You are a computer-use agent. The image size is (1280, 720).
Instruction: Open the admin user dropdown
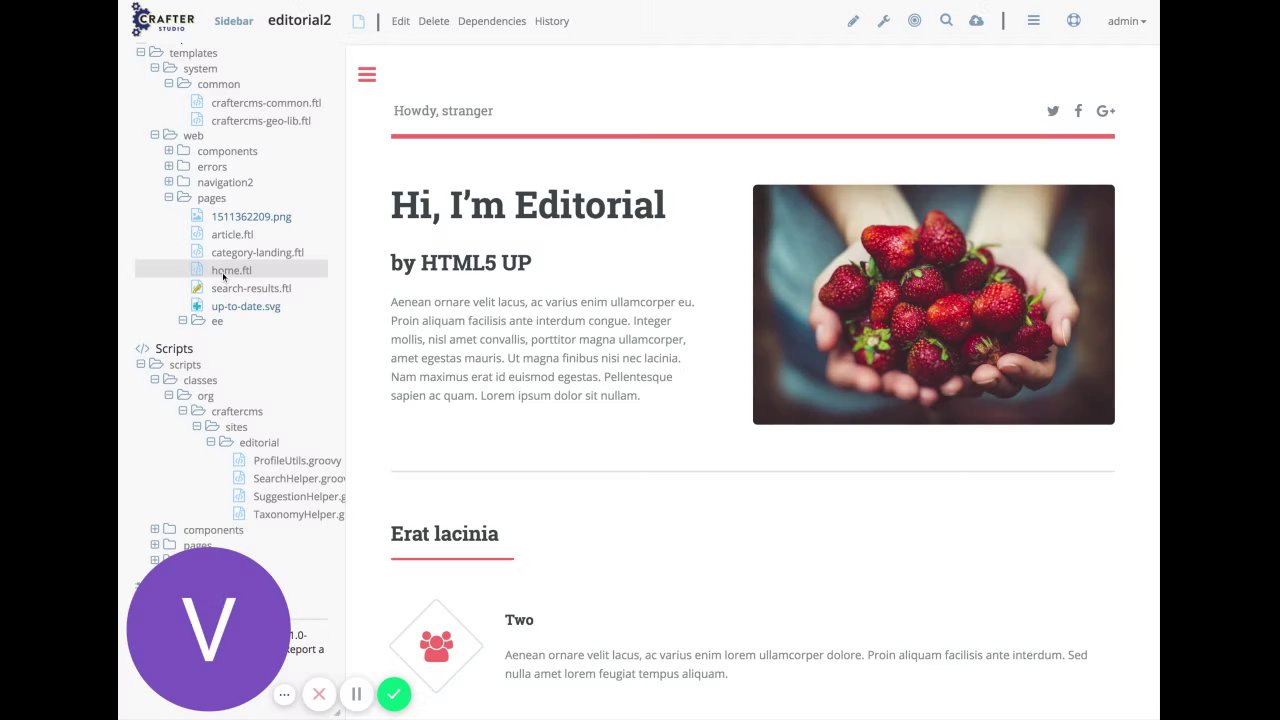coord(1127,21)
